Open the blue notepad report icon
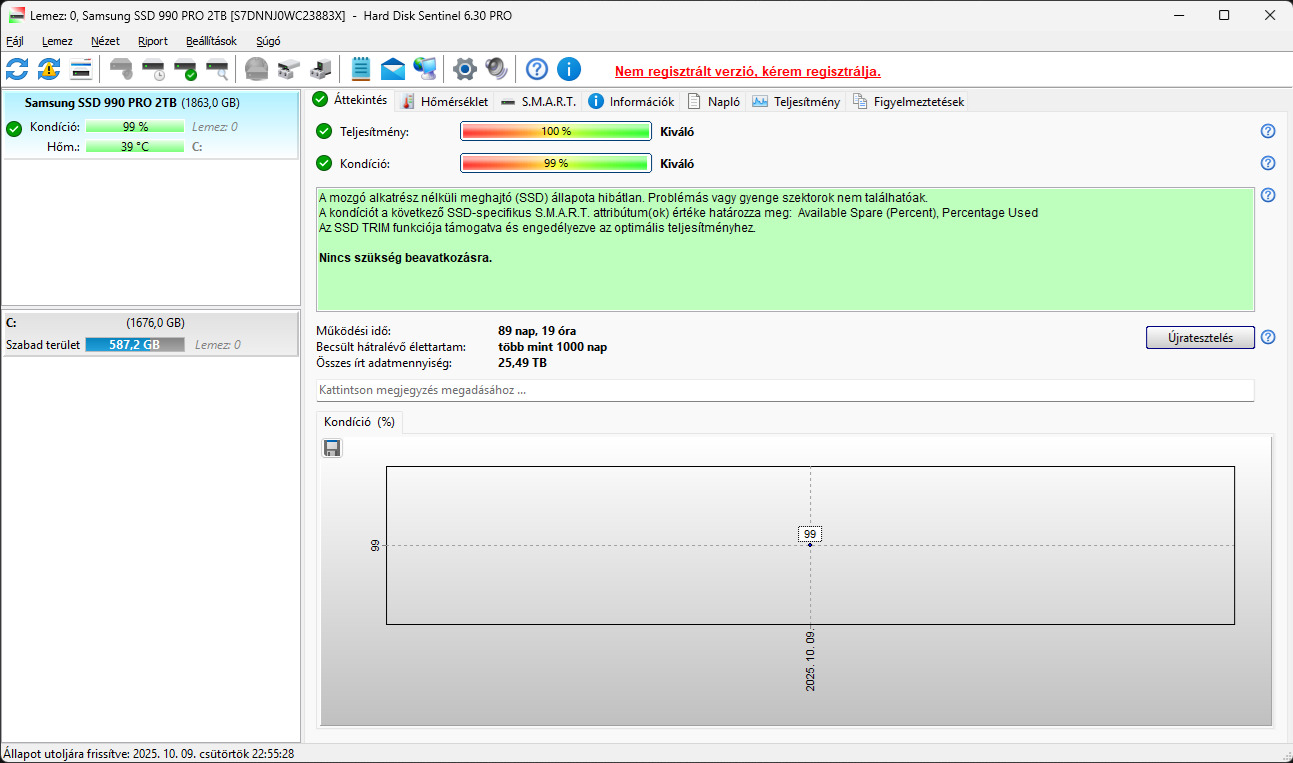This screenshot has width=1293, height=763. pyautogui.click(x=361, y=69)
